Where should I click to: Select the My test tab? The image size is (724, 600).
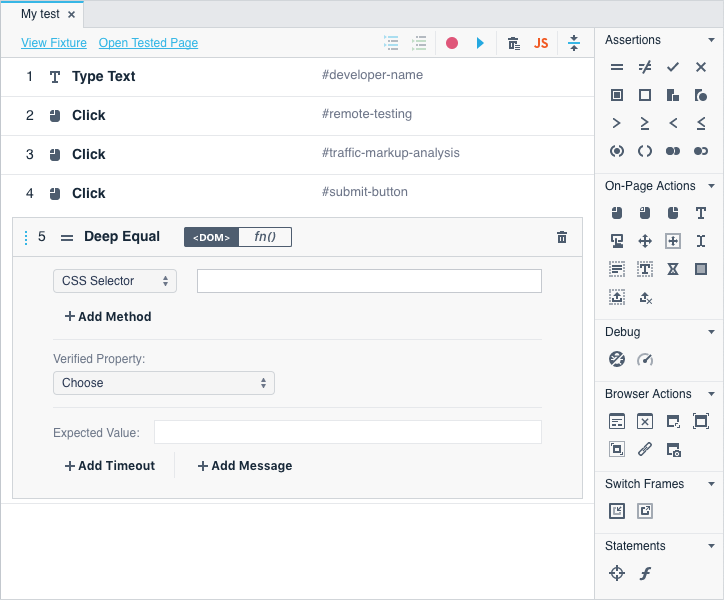tap(40, 14)
